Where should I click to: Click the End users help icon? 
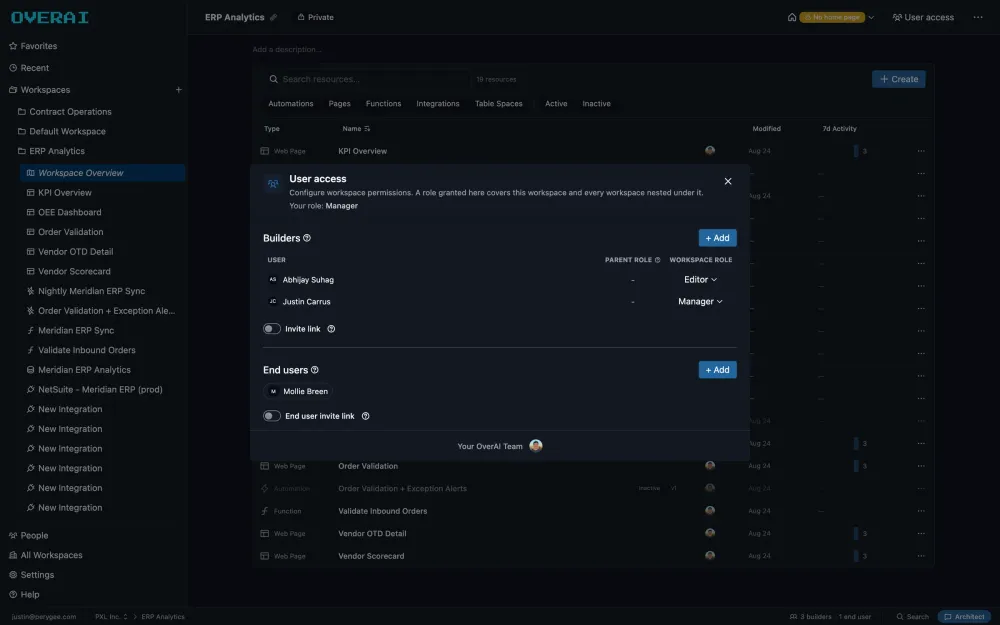click(314, 370)
